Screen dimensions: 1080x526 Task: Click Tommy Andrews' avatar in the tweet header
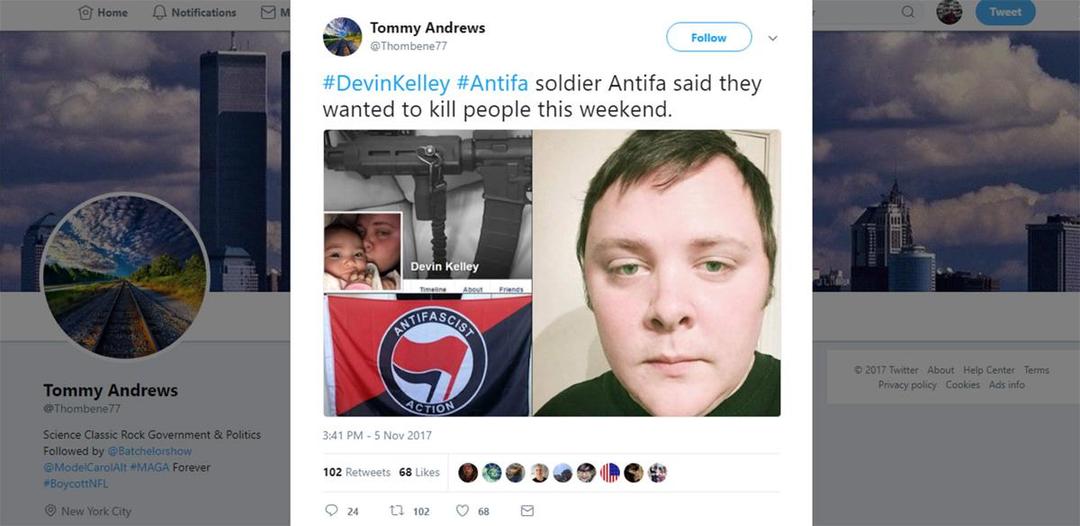tap(342, 36)
